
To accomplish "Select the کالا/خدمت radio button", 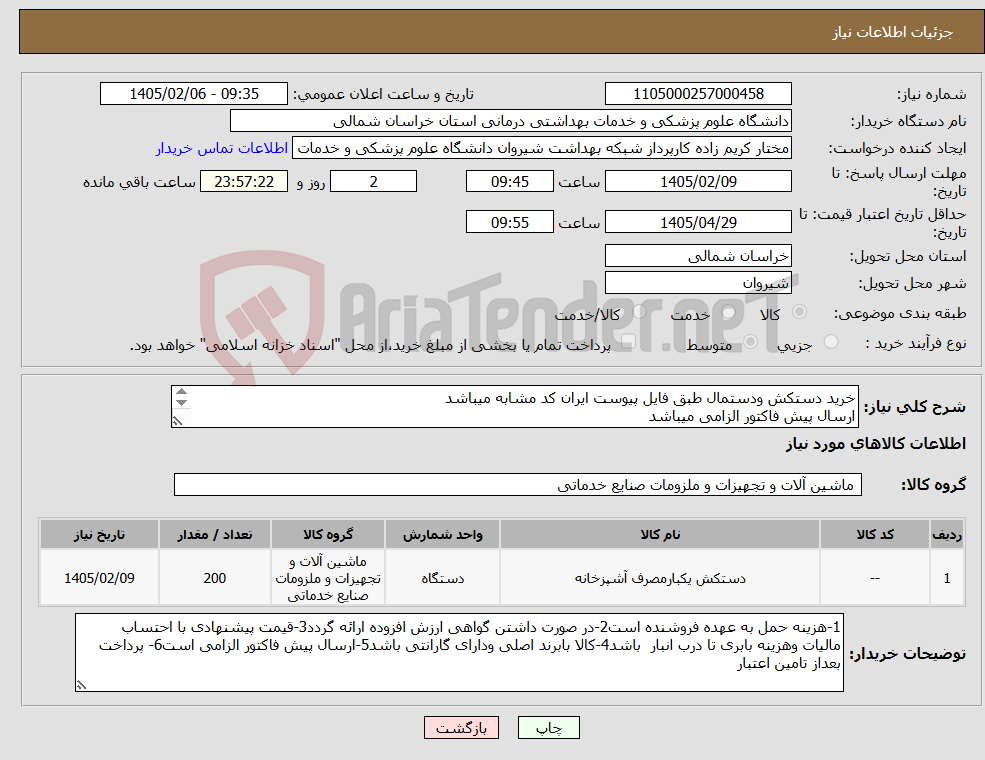I will point(639,312).
